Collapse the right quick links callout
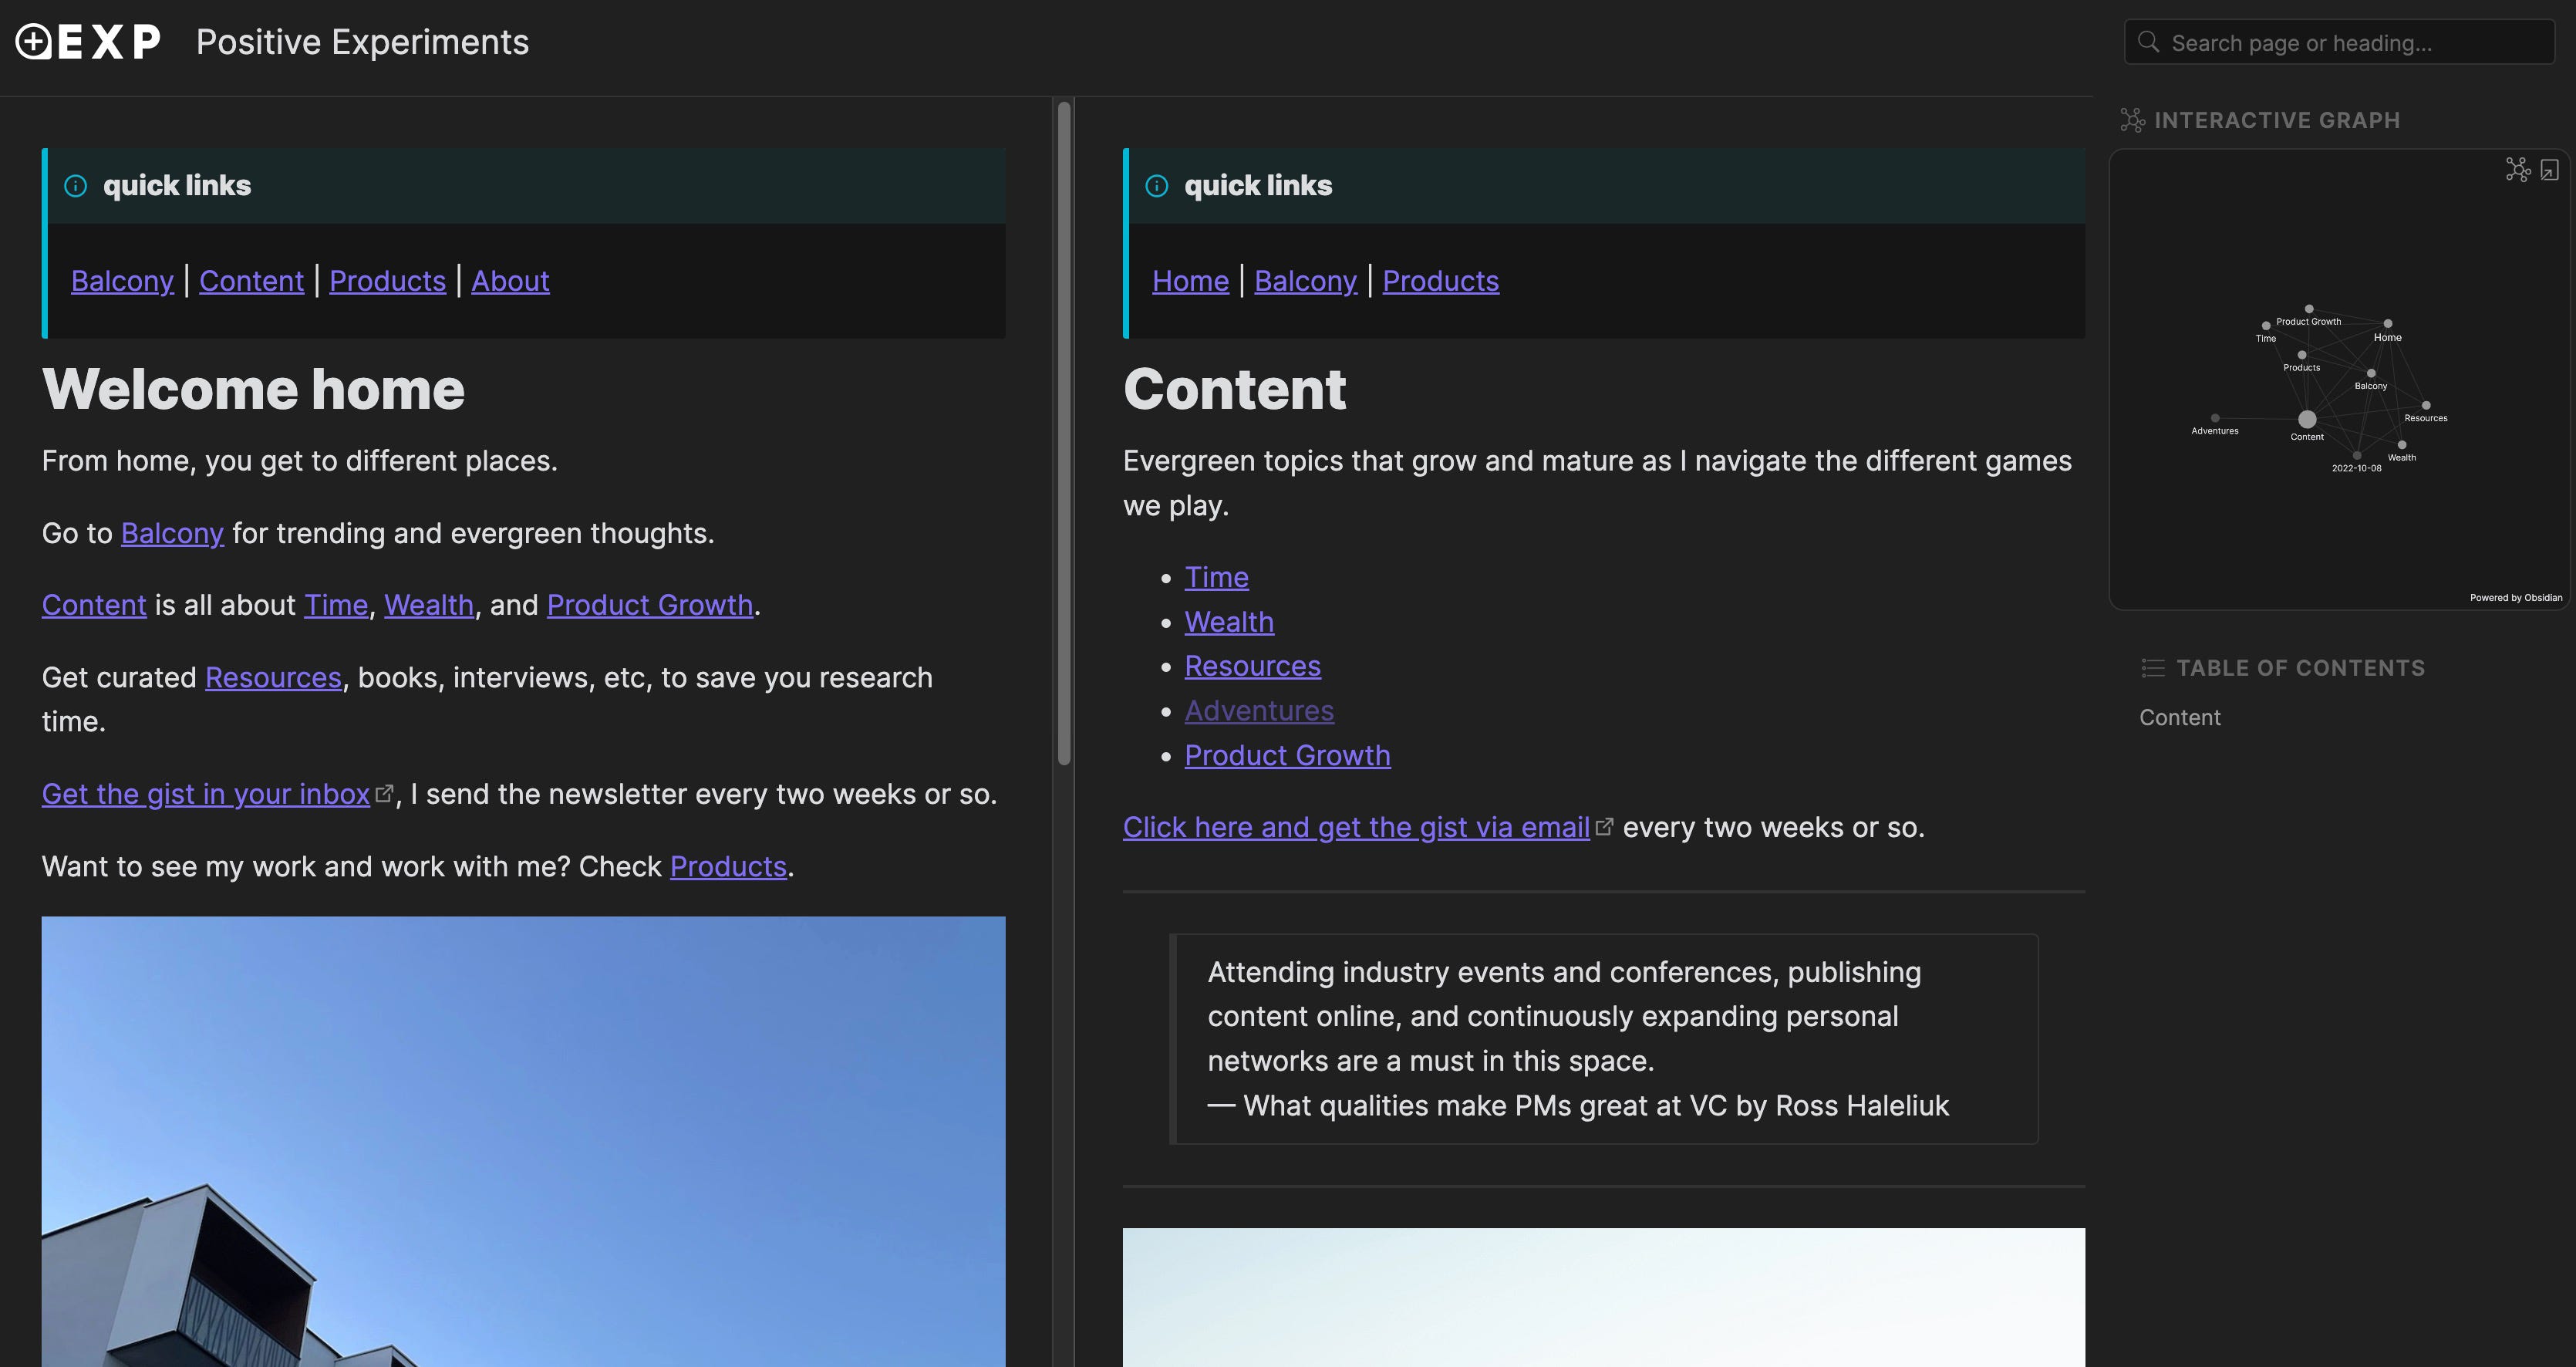2576x1367 pixels. coord(1258,186)
